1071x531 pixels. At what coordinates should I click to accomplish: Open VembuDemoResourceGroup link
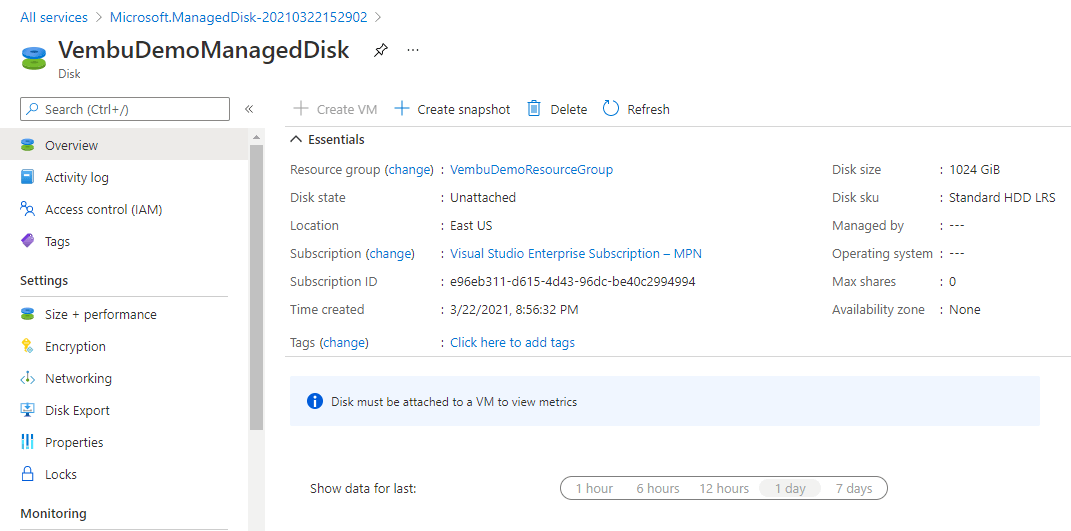531,169
